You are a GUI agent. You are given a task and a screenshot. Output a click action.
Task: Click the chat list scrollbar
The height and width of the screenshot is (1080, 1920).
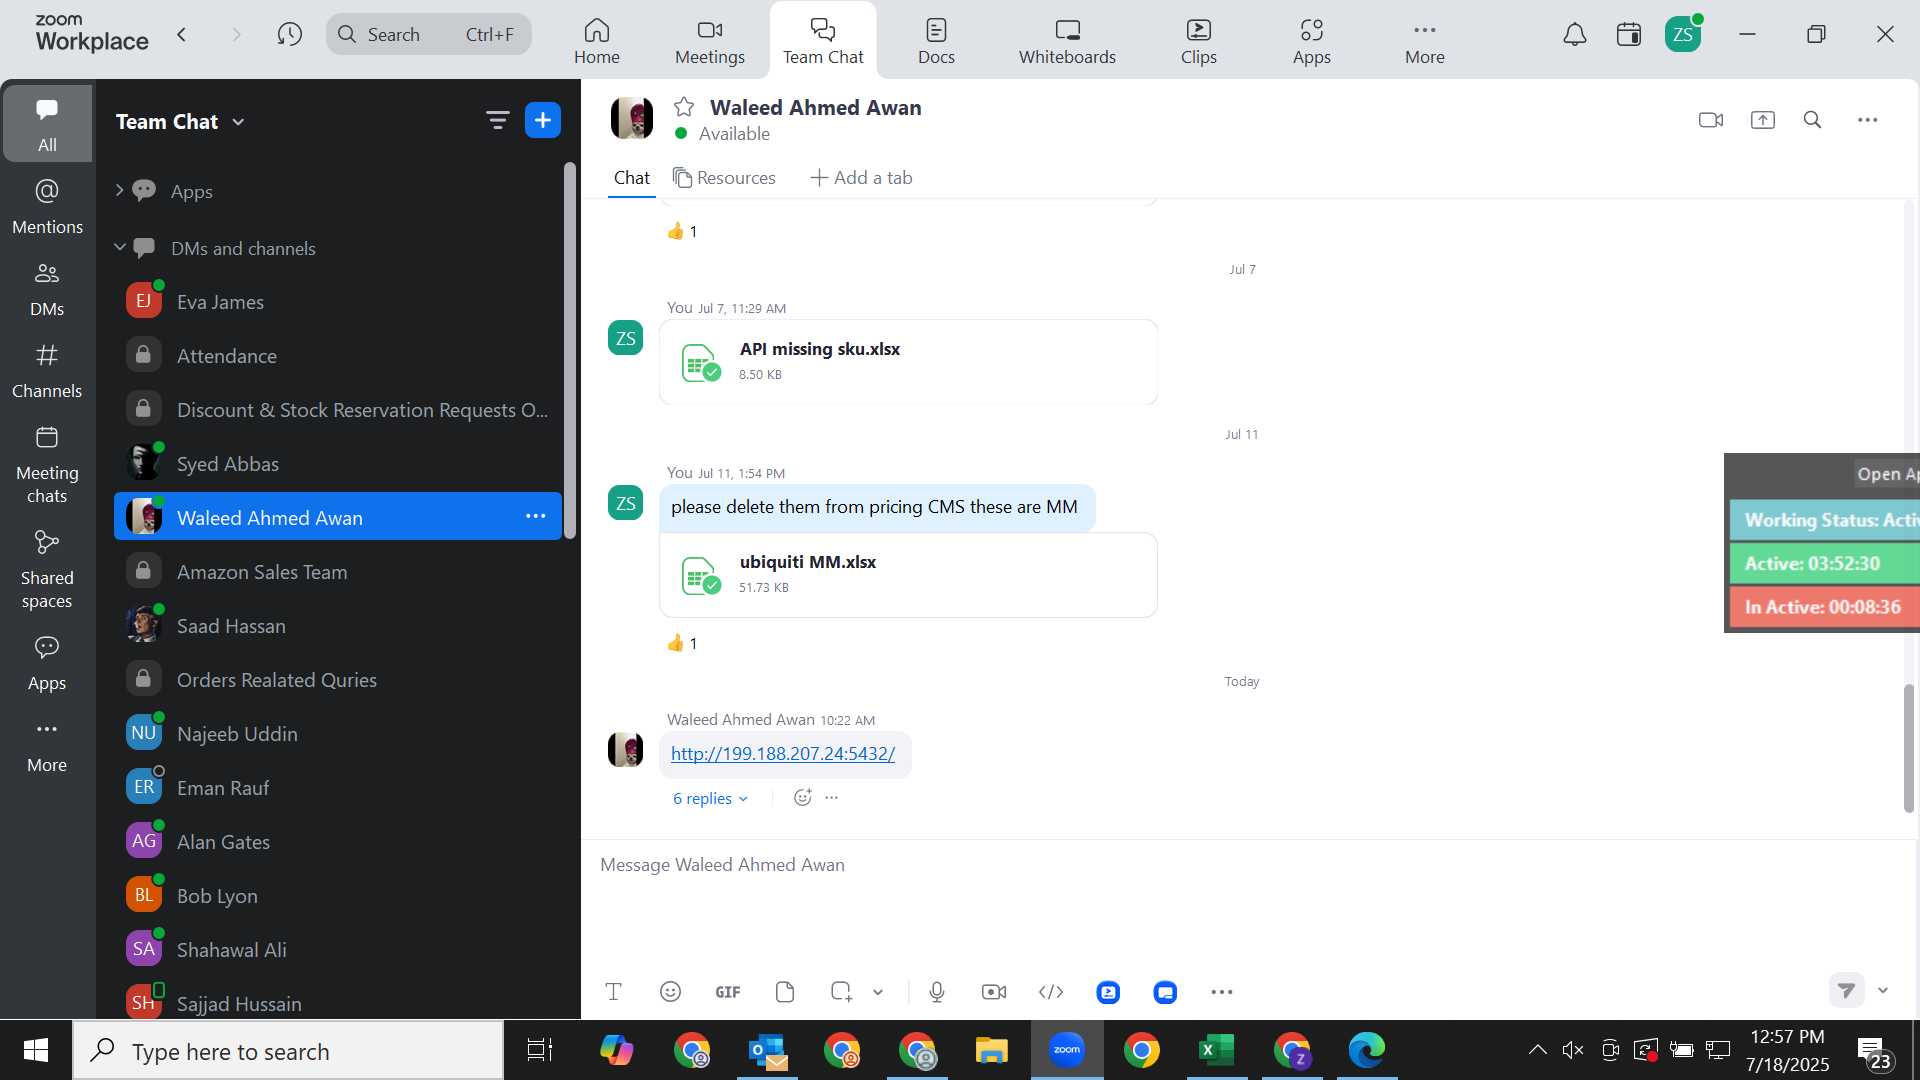coord(570,350)
